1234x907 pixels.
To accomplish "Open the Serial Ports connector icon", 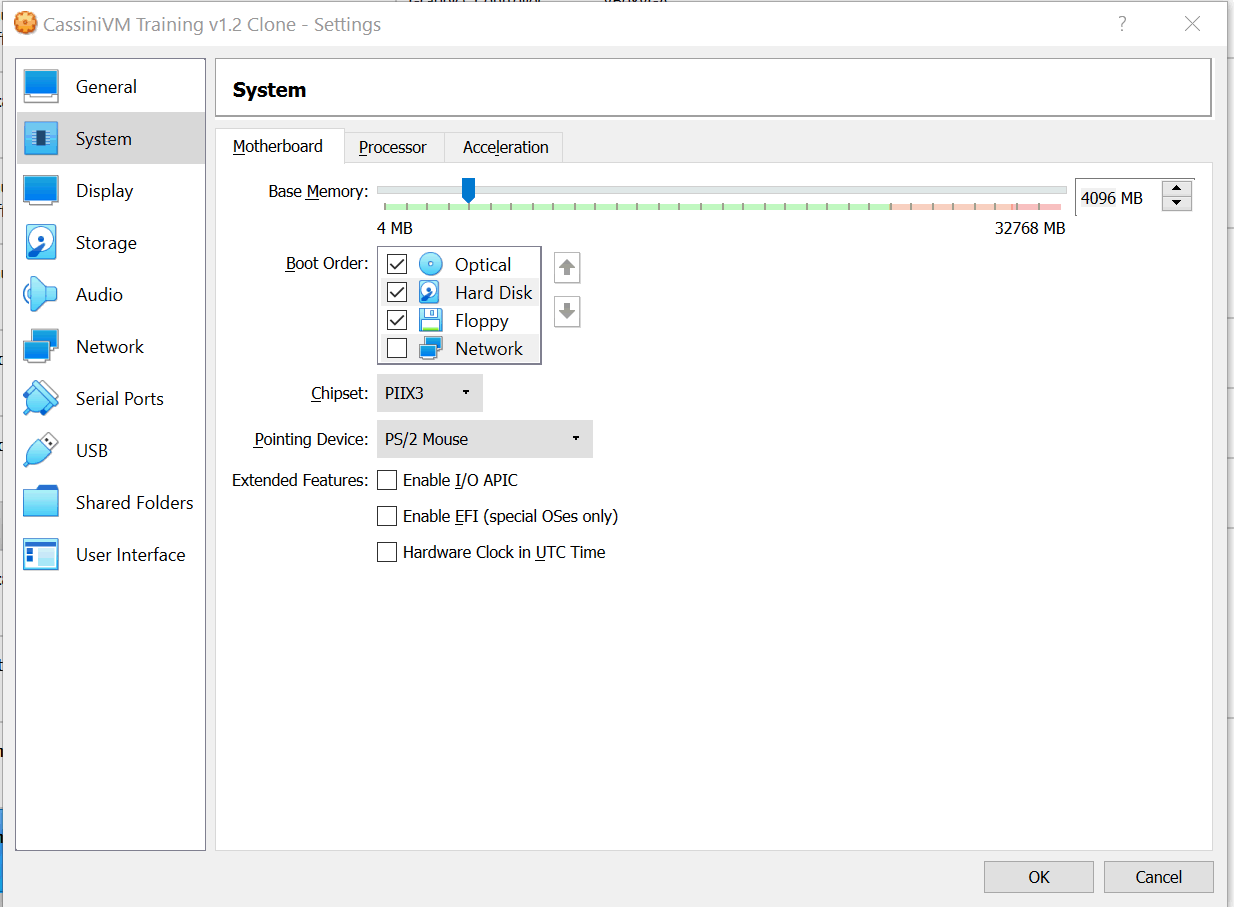I will (x=42, y=399).
